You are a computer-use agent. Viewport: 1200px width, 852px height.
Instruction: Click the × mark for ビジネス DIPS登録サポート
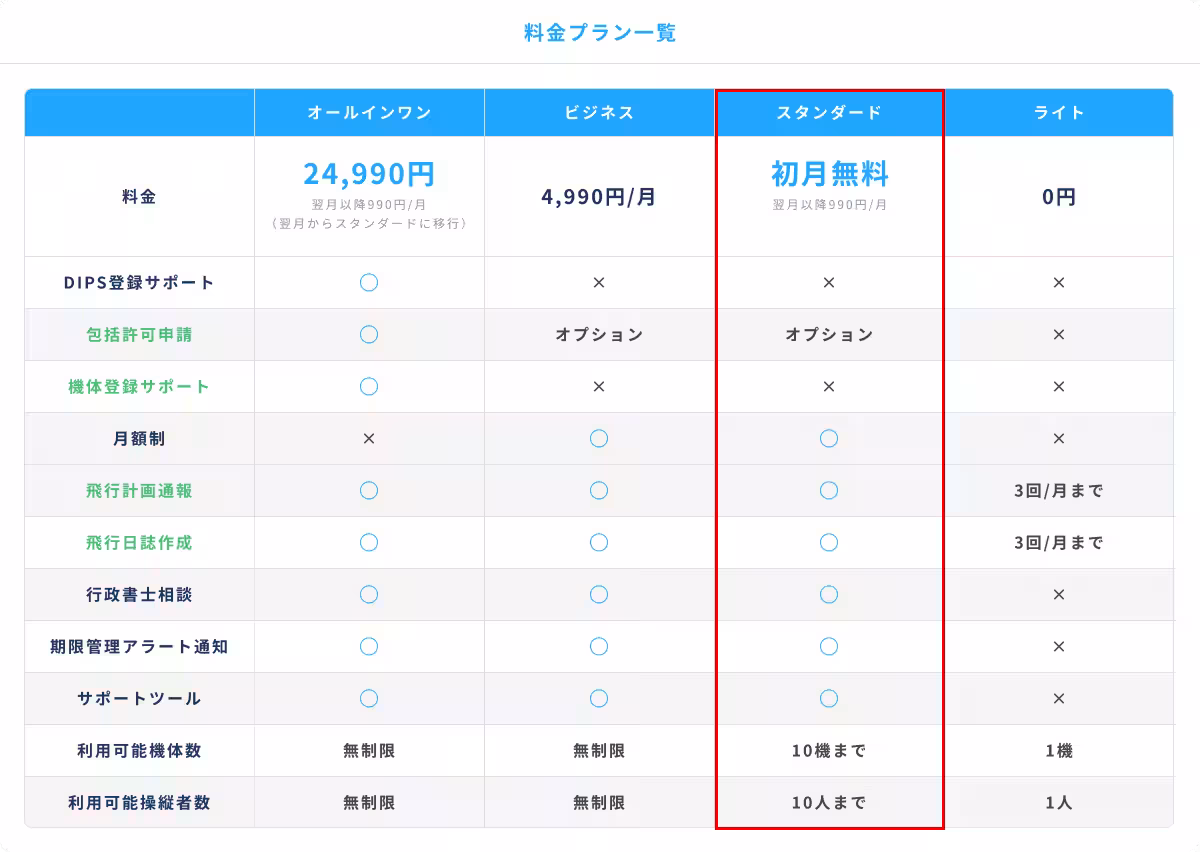(x=599, y=283)
